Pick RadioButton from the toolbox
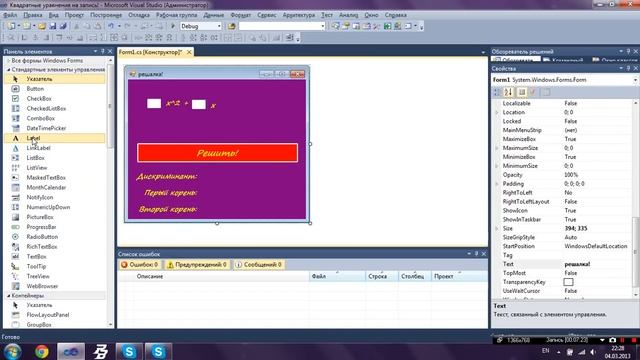640x360 pixels. pyautogui.click(x=42, y=237)
